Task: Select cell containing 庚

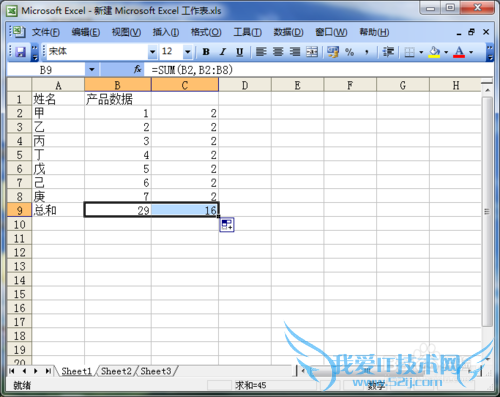Action: [x=58, y=196]
